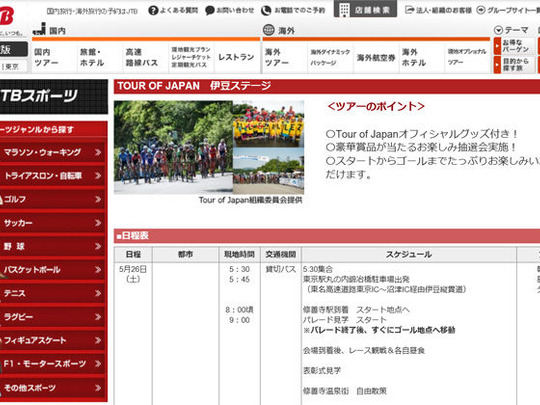Viewport: 540px width, 405px height.
Task: Click the TOUR OF JAPAN 伊豆ステージ heading
Action: pos(194,86)
